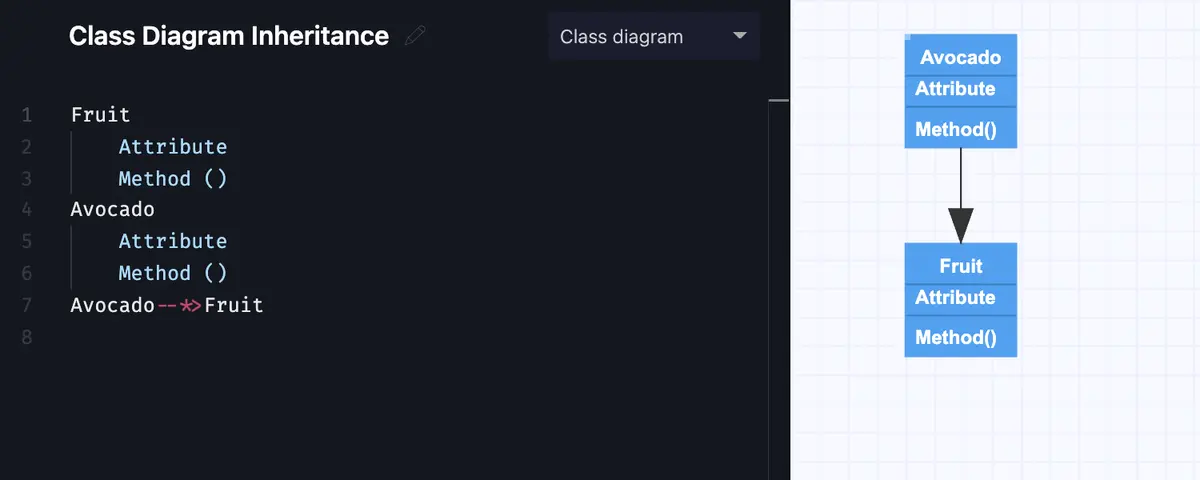Click Method() row in Fruit class box
The width and height of the screenshot is (1200, 480).
tap(961, 337)
